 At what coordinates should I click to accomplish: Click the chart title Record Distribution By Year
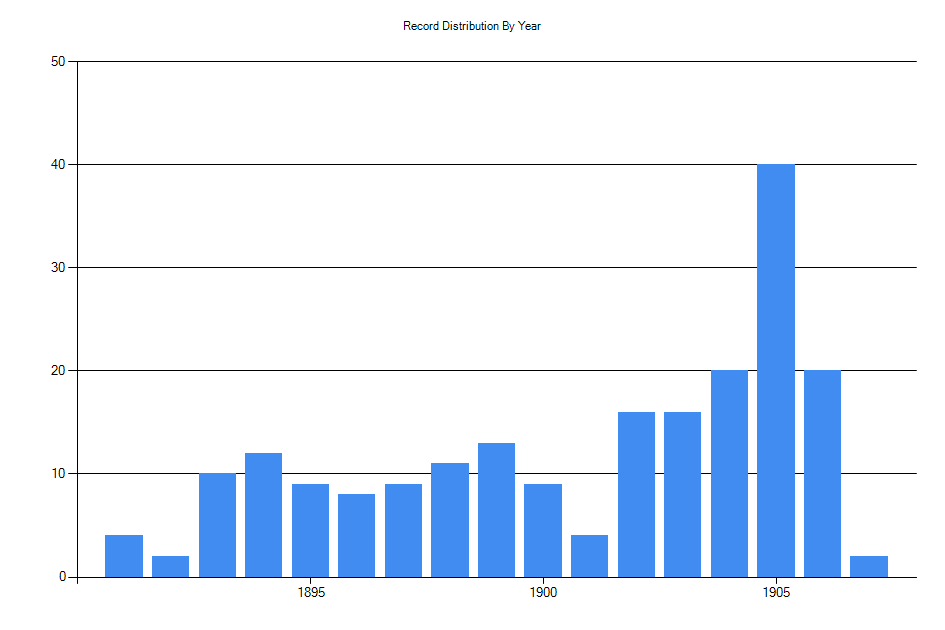[x=472, y=26]
